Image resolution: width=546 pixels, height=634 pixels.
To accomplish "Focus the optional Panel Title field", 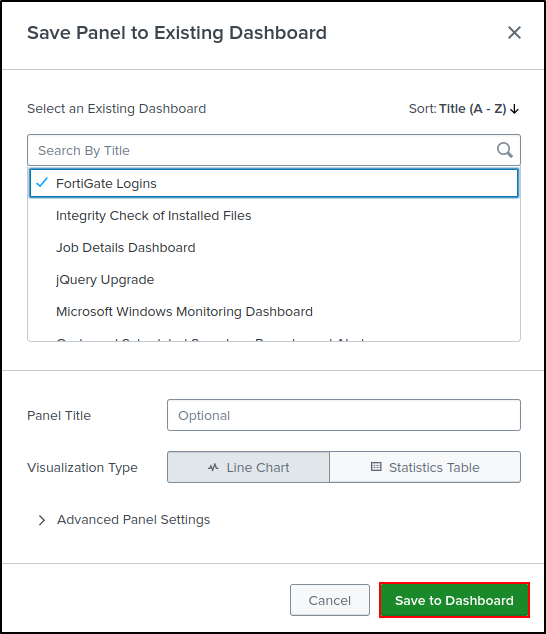I will click(344, 415).
